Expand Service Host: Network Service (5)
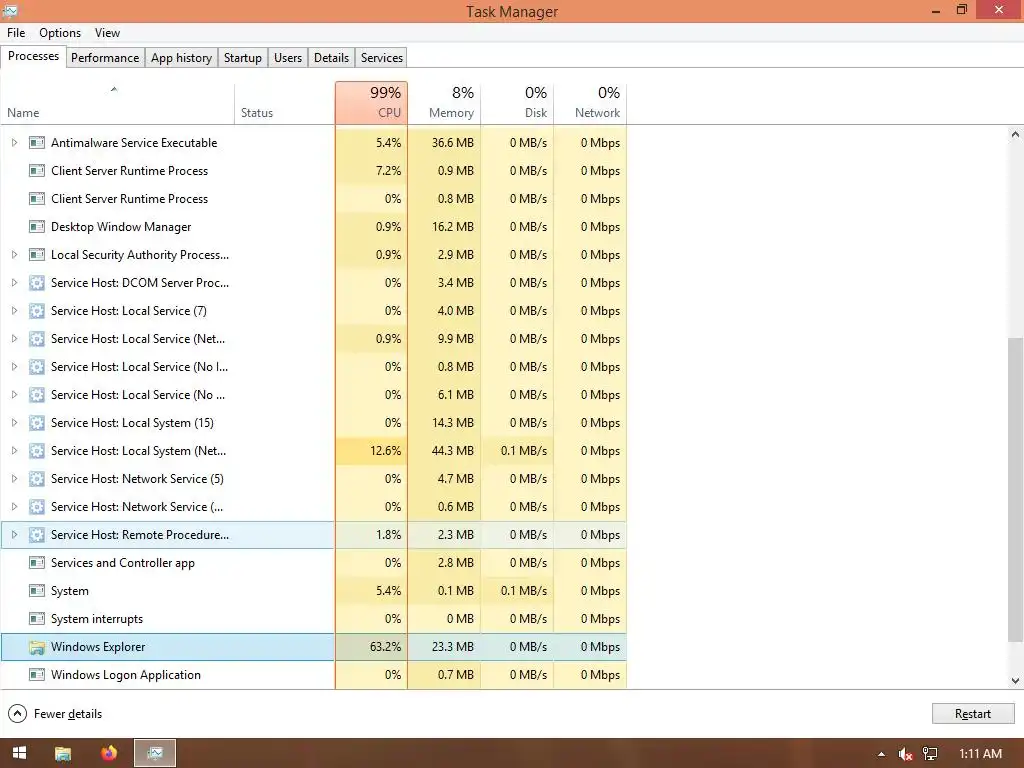 [x=14, y=479]
